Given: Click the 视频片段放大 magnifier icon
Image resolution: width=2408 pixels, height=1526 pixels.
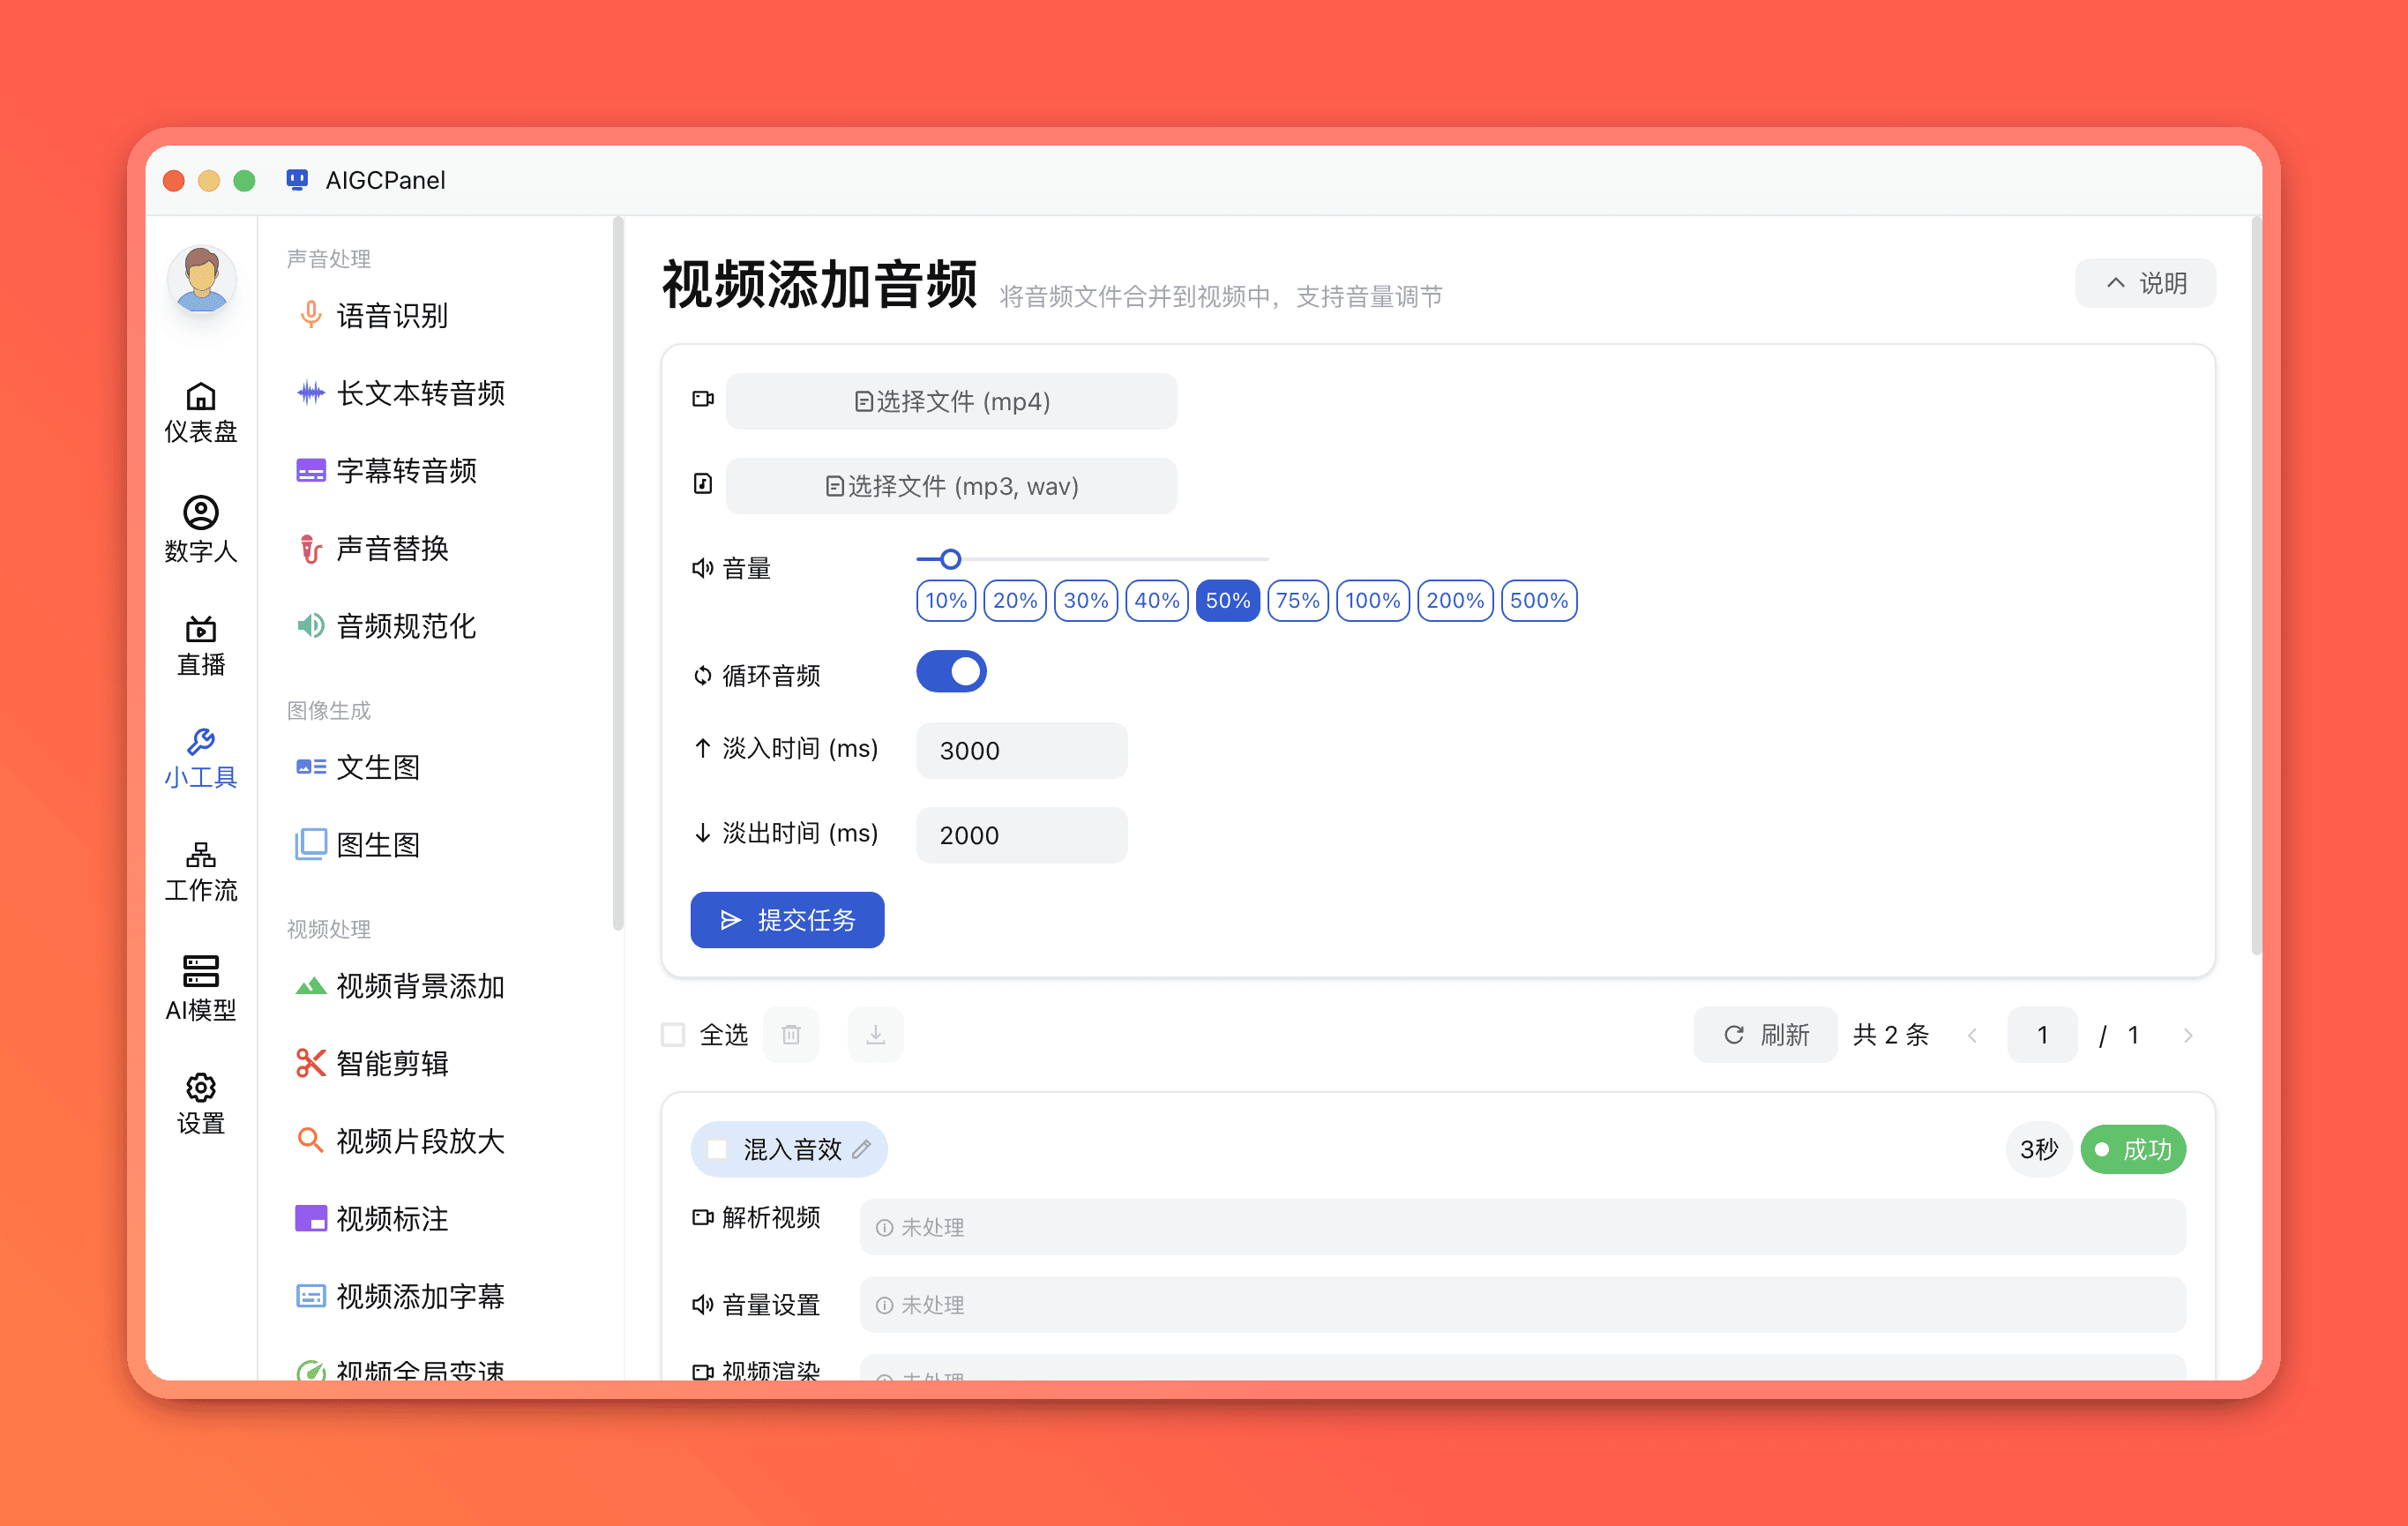Looking at the screenshot, I should click(x=310, y=1140).
